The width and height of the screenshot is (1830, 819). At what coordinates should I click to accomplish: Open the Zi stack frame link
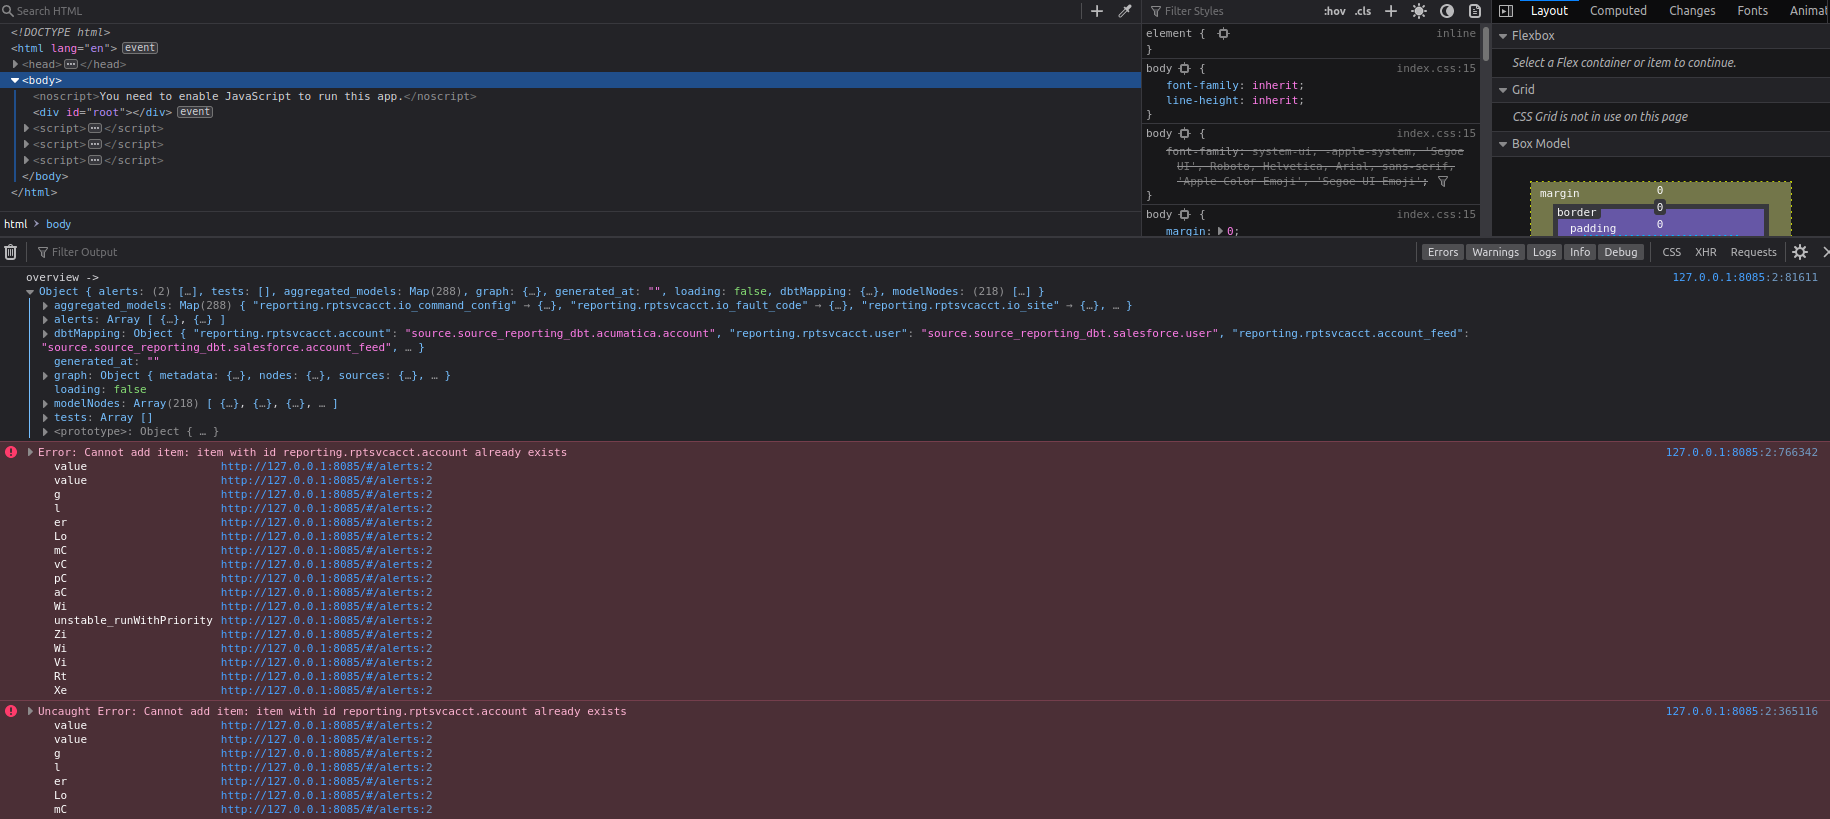click(327, 635)
